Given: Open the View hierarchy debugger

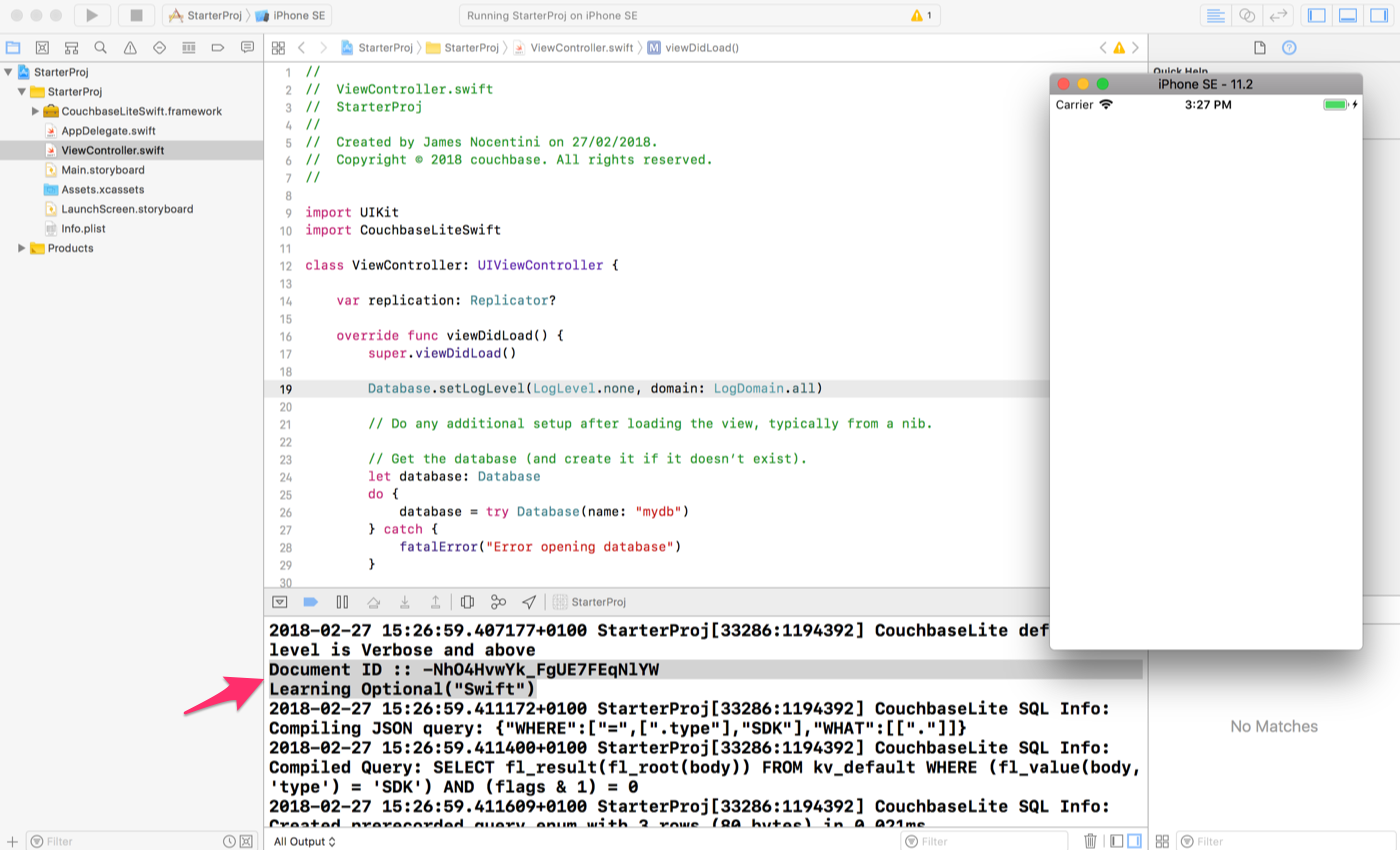Looking at the screenshot, I should pos(466,601).
